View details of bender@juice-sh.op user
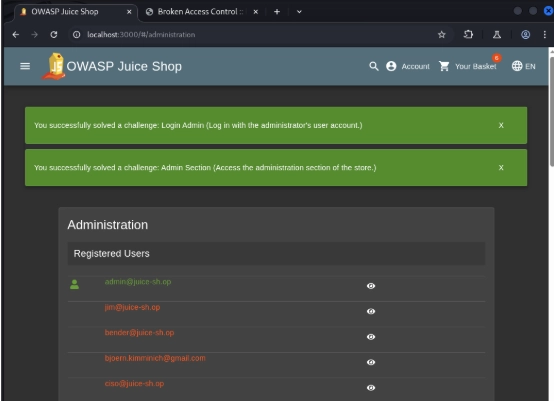The height and width of the screenshot is (401, 554). tap(371, 337)
